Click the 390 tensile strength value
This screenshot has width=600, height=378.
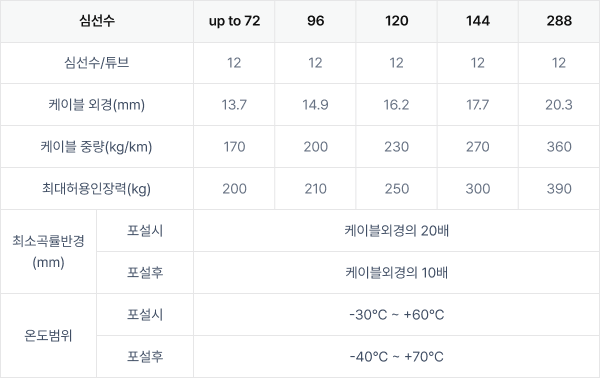point(559,189)
